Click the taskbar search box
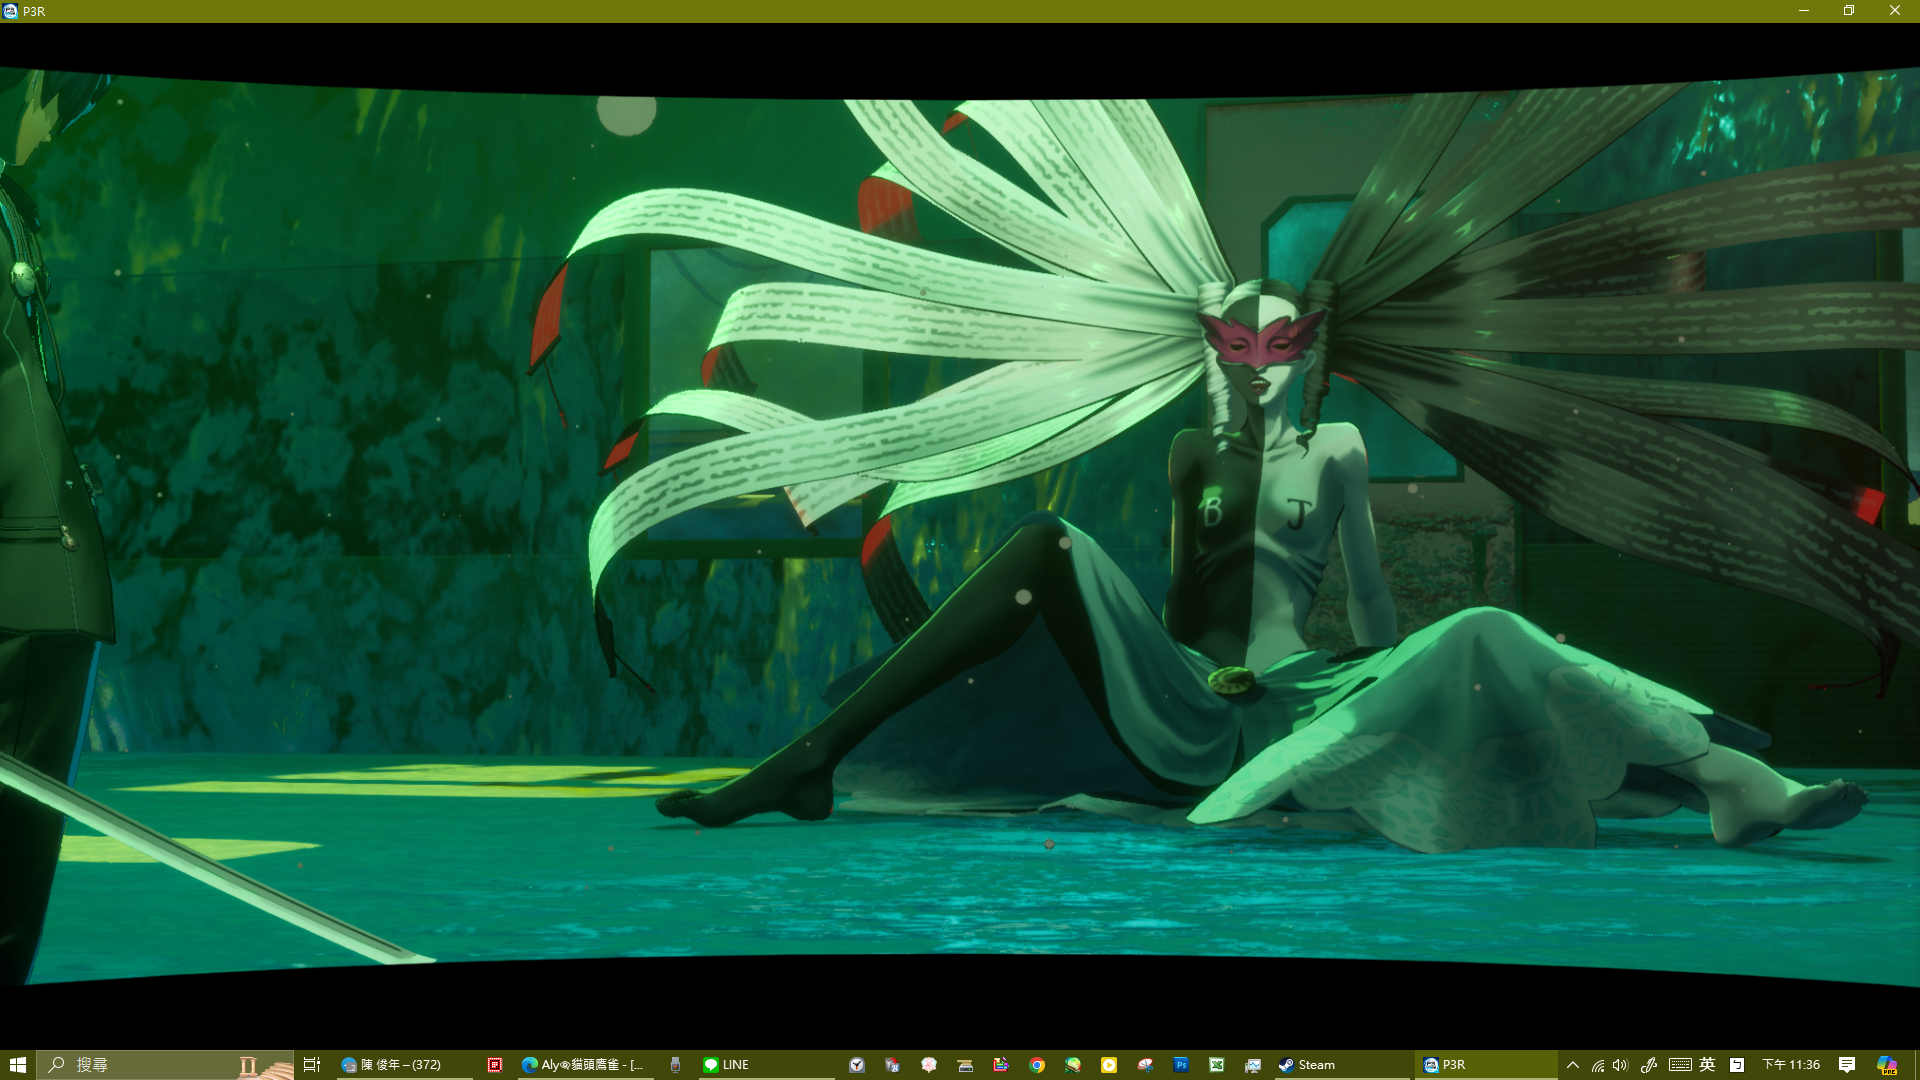This screenshot has width=1920, height=1080. coord(165,1065)
